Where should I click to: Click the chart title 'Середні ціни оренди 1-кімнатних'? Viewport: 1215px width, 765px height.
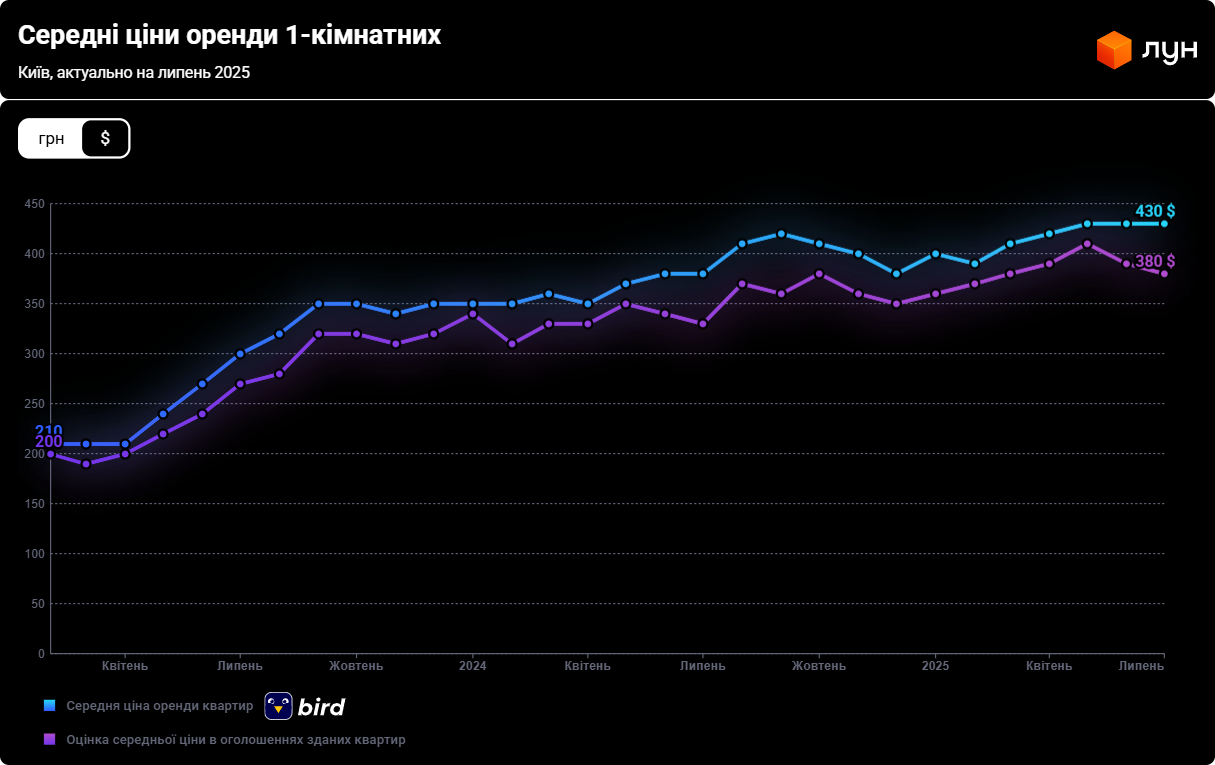coord(229,35)
